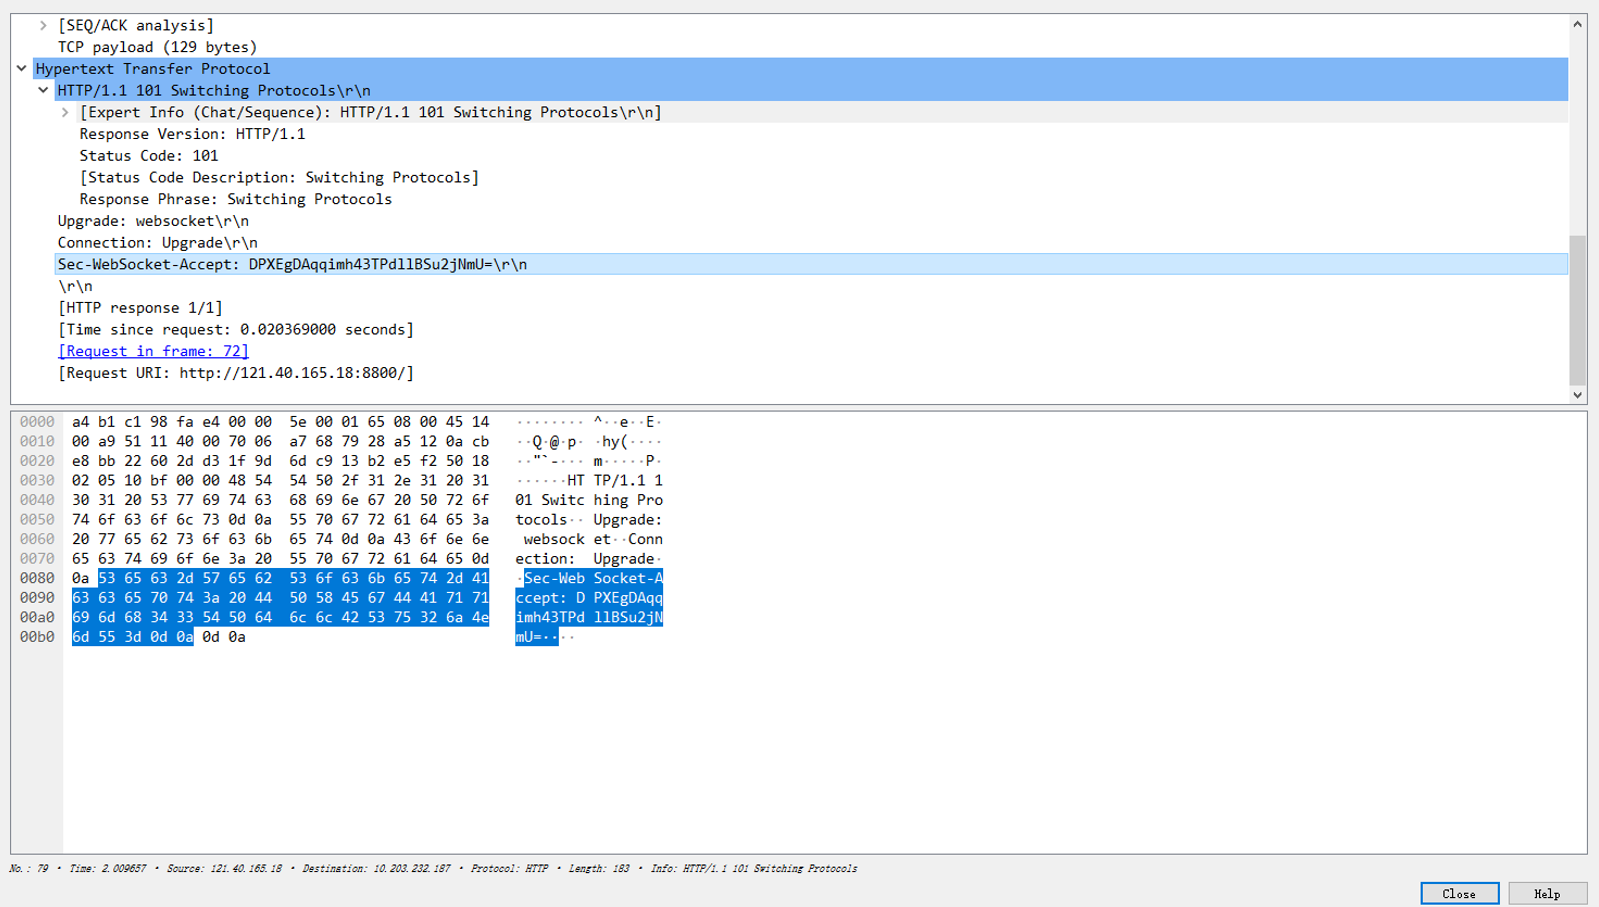
Task: Click hex offset 0050 in bytes pane
Action: pos(37,520)
